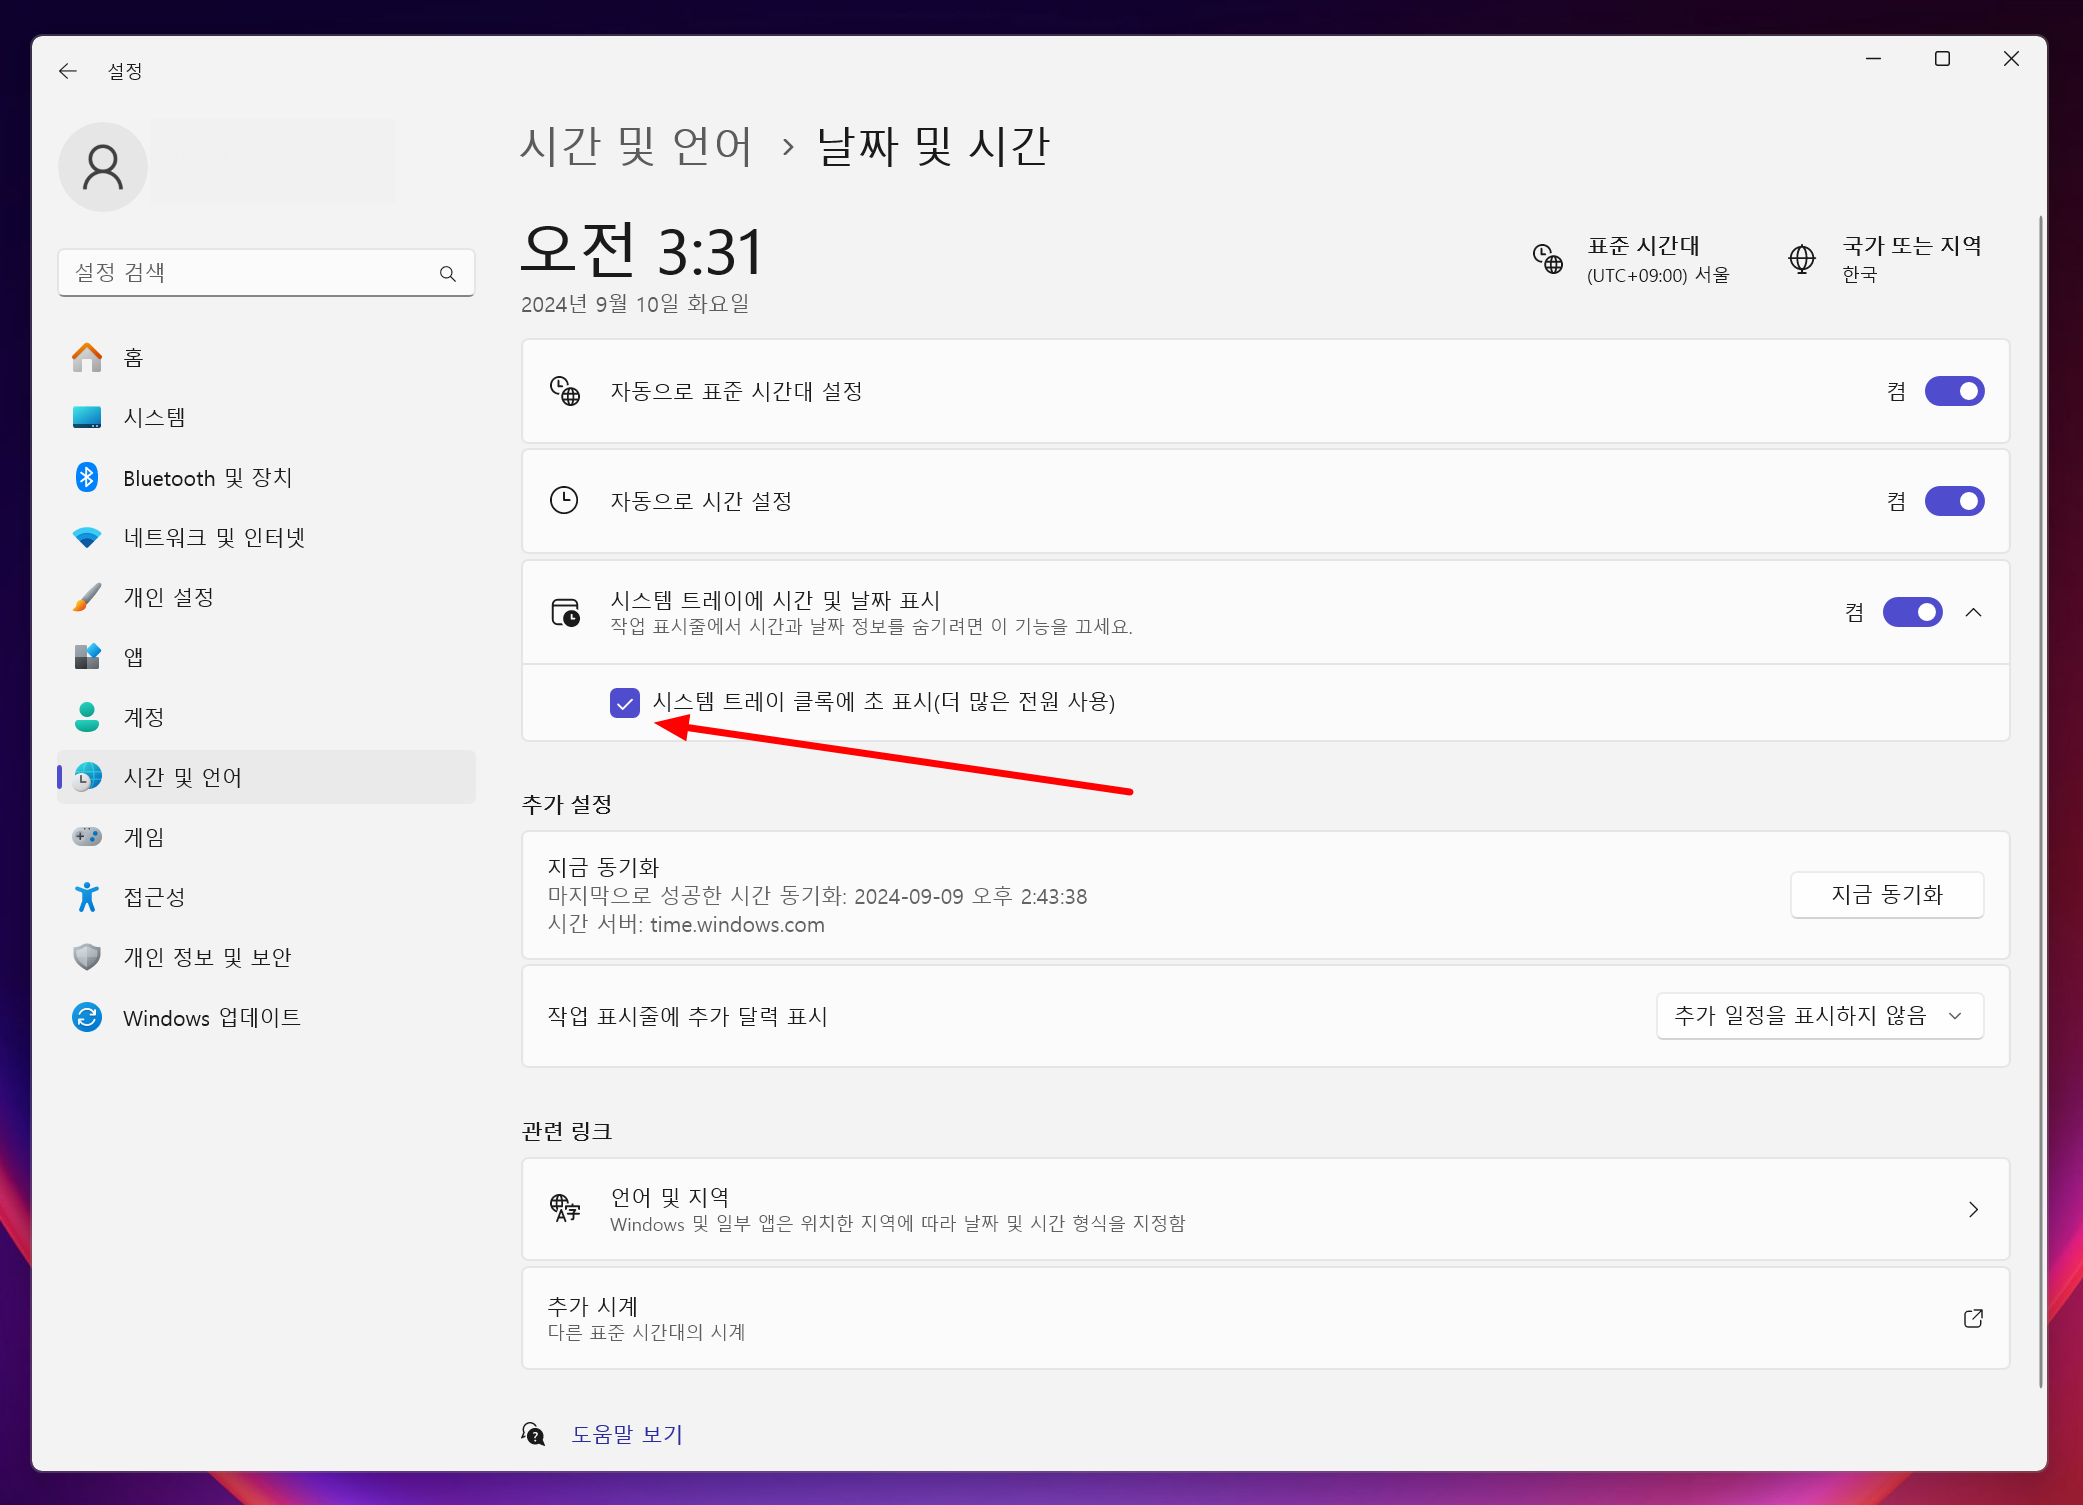Select 개인 설정 in the sidebar

(x=168, y=597)
